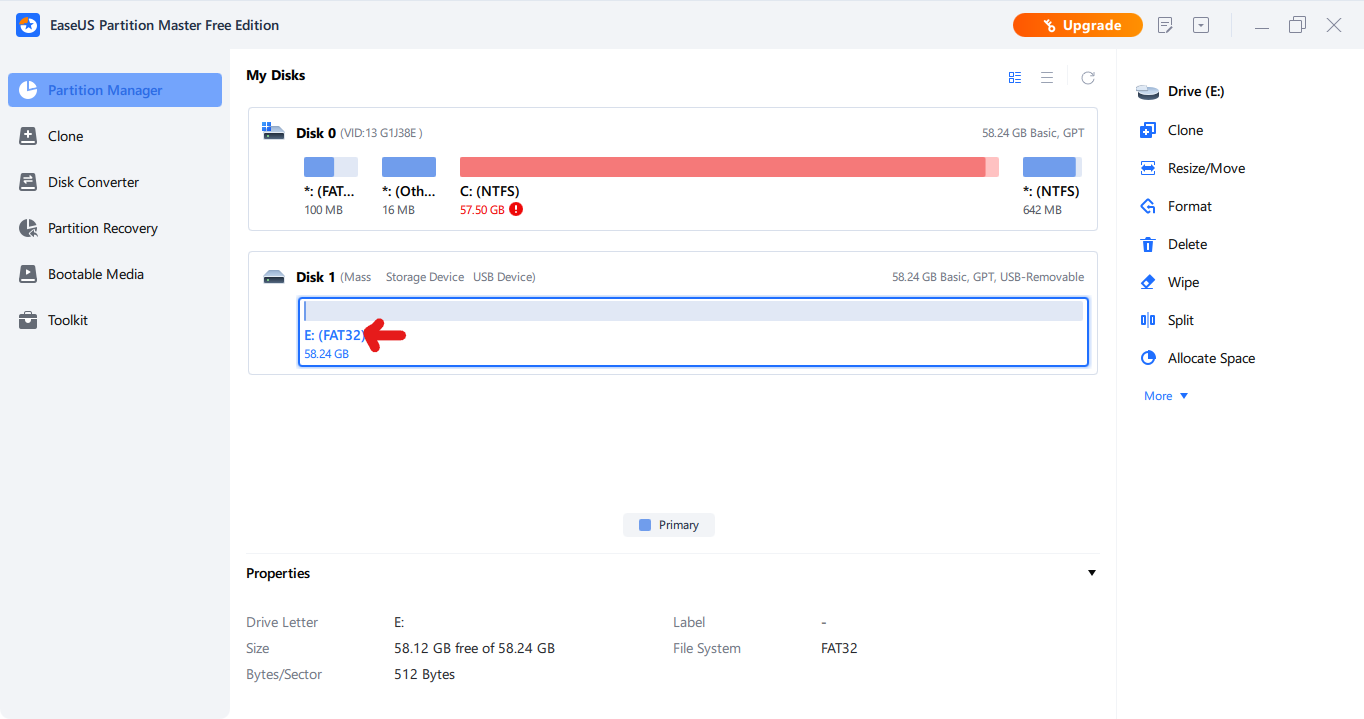Image resolution: width=1364 pixels, height=719 pixels.
Task: Delete the E: partition
Action: (1187, 244)
